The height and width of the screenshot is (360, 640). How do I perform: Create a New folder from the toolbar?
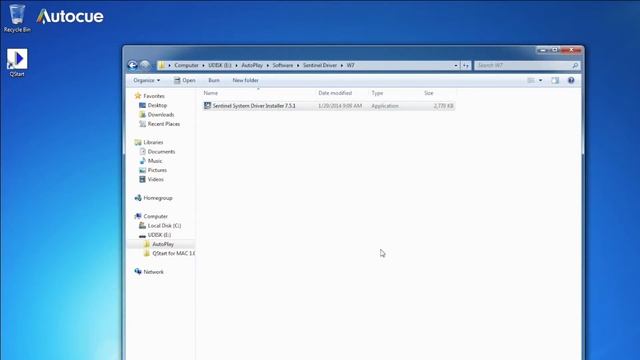(x=245, y=80)
